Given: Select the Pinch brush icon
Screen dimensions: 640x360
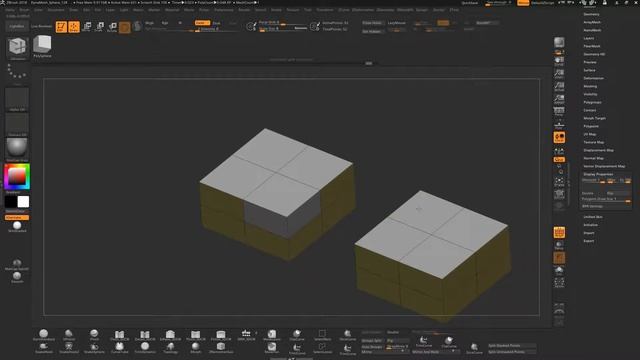Looking at the screenshot, I should point(94,335).
